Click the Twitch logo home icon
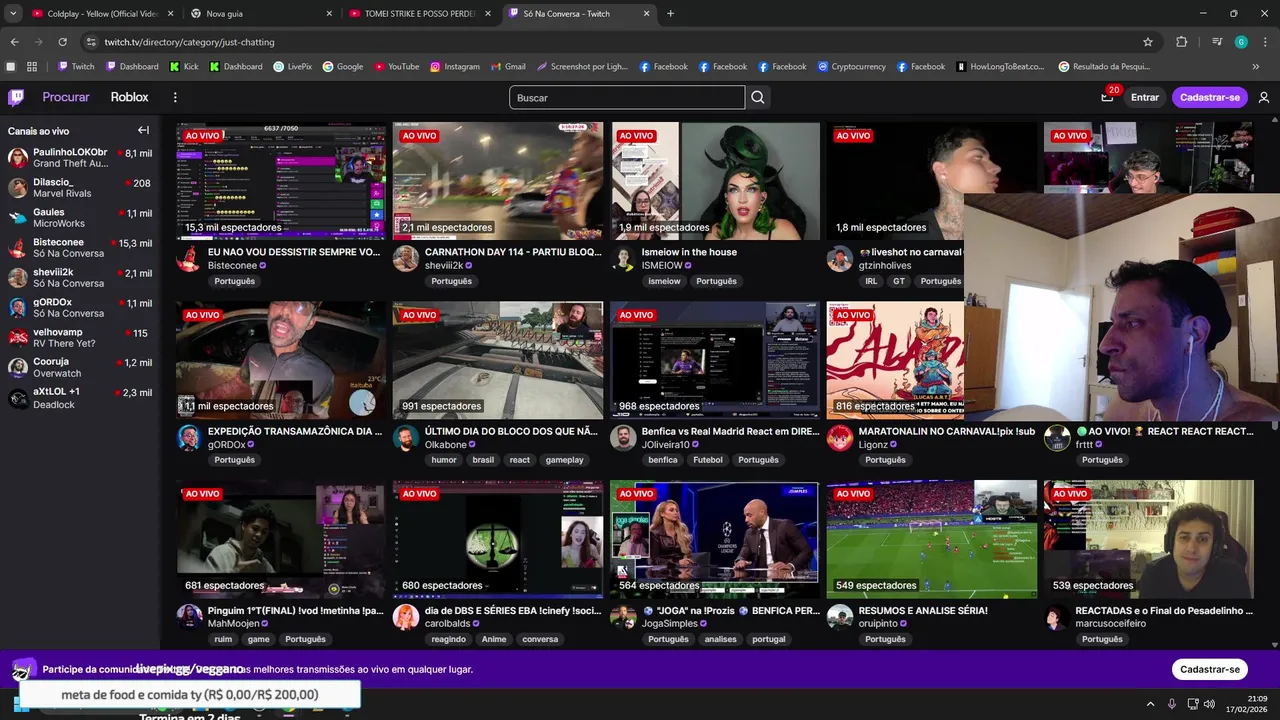Screen dimensions: 1280x720 click(16, 97)
